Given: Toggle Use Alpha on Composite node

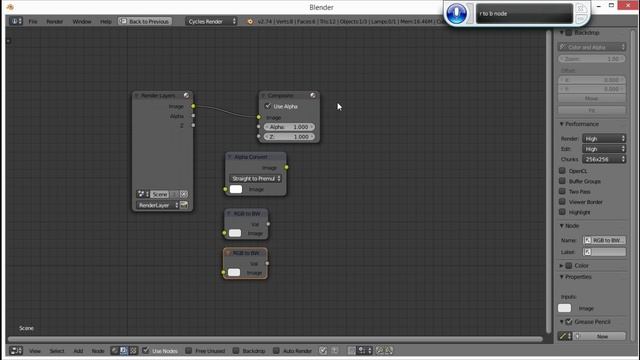Looking at the screenshot, I should [268, 106].
